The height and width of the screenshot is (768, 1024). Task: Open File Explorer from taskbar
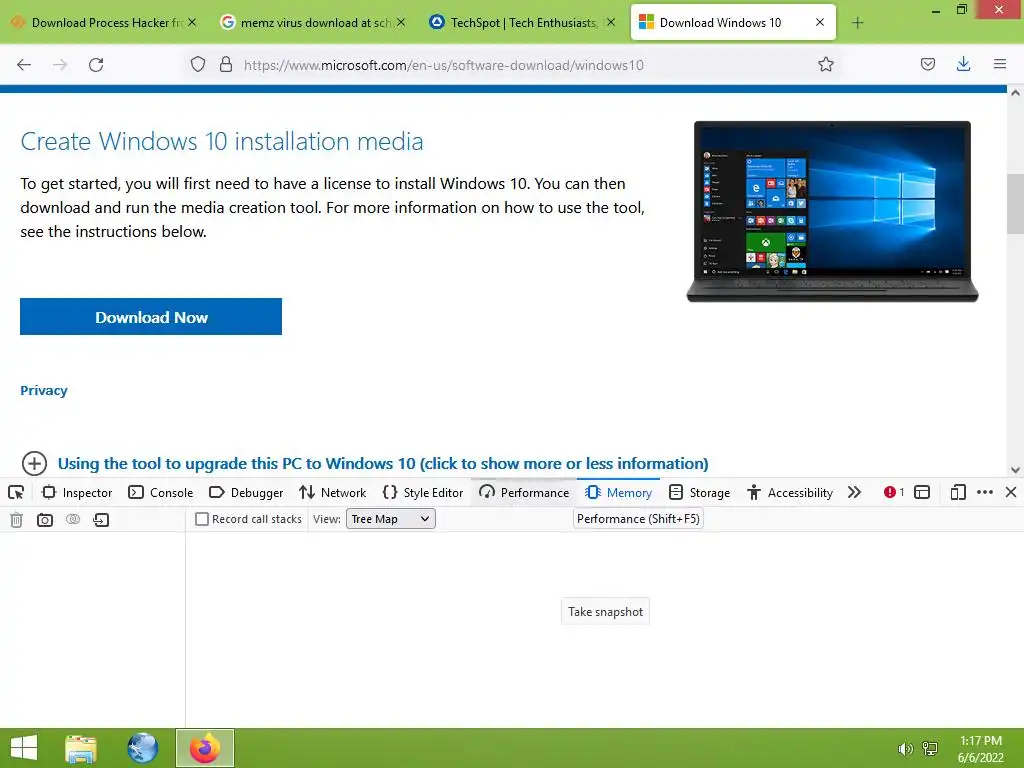tap(81, 748)
